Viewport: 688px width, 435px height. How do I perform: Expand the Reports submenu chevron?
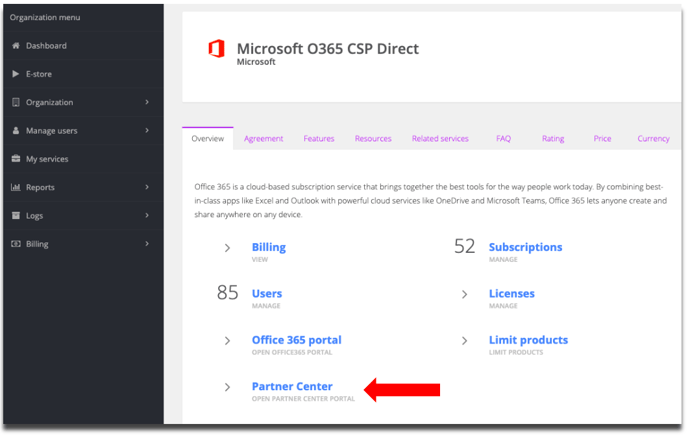coord(147,187)
